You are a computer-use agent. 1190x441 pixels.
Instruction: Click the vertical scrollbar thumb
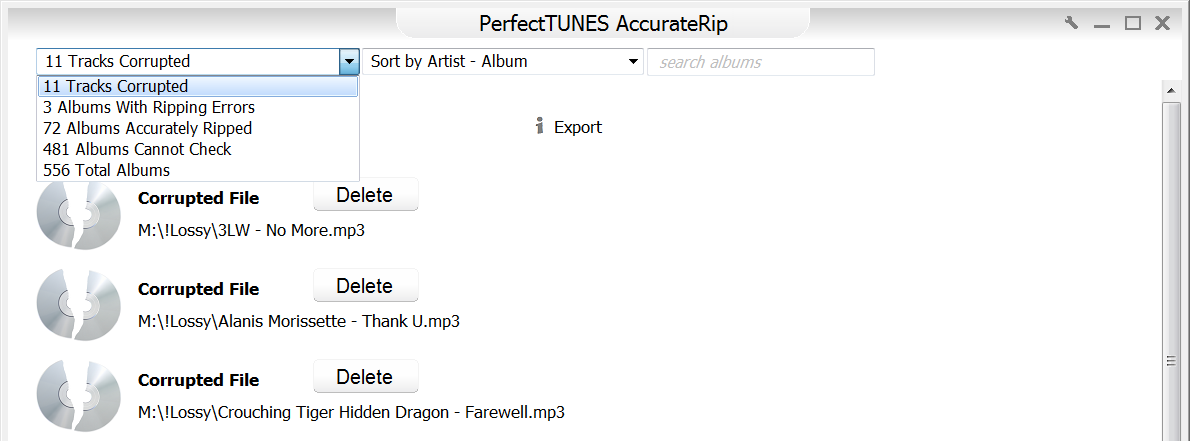tap(1168, 360)
